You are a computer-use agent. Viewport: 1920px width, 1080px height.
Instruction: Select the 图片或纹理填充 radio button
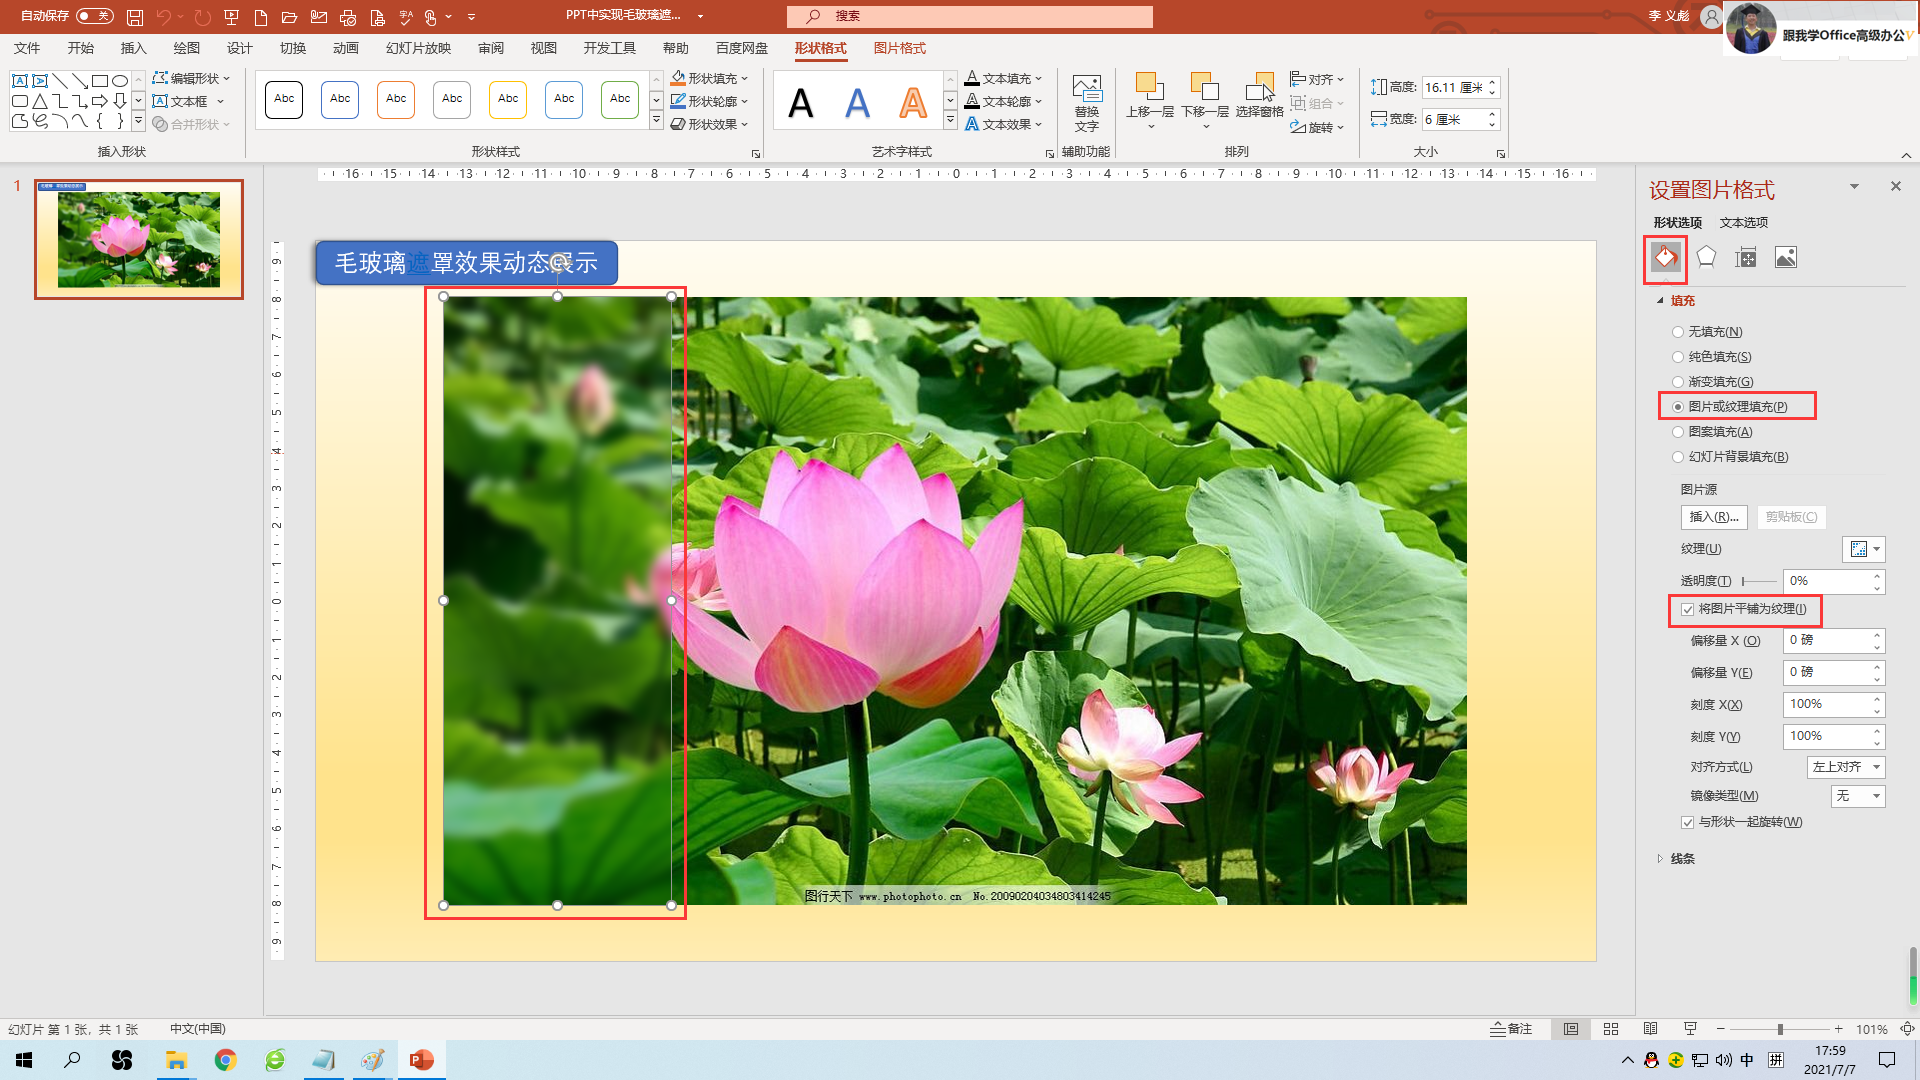[x=1678, y=407]
